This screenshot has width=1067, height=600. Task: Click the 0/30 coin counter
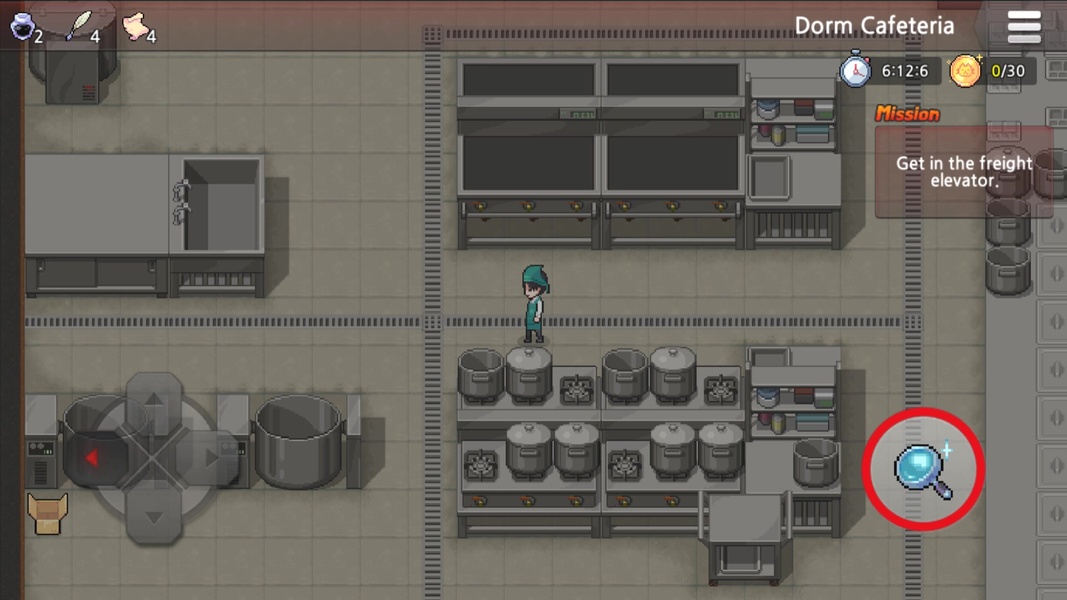(x=1008, y=71)
